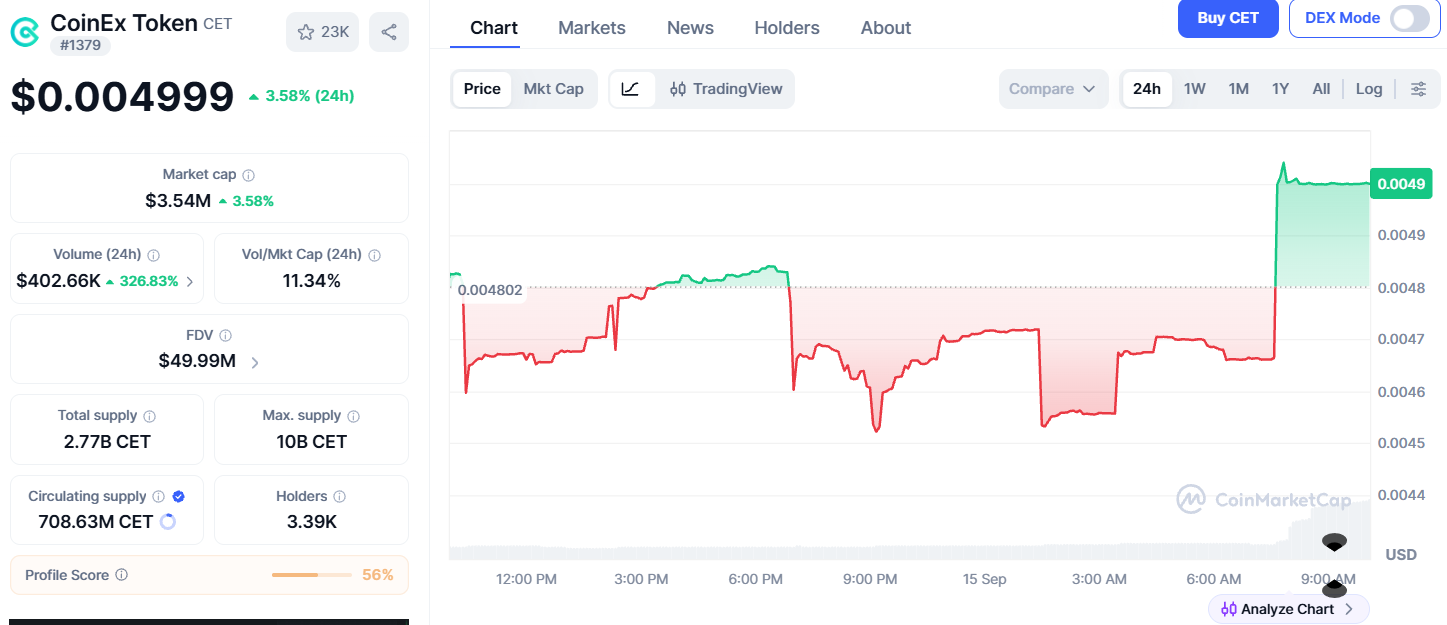The image size is (1447, 625).
Task: Click the 326.83% volume change text
Action: [148, 282]
